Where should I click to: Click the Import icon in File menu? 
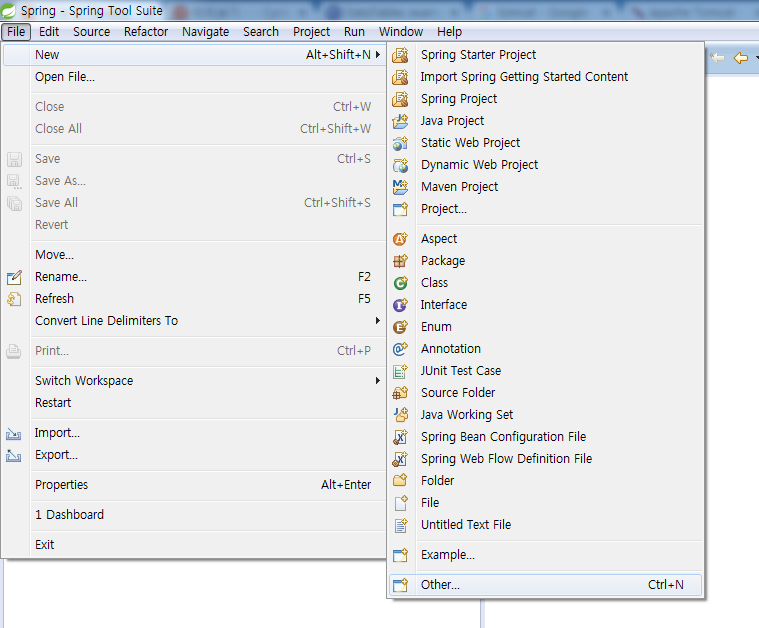[x=14, y=433]
